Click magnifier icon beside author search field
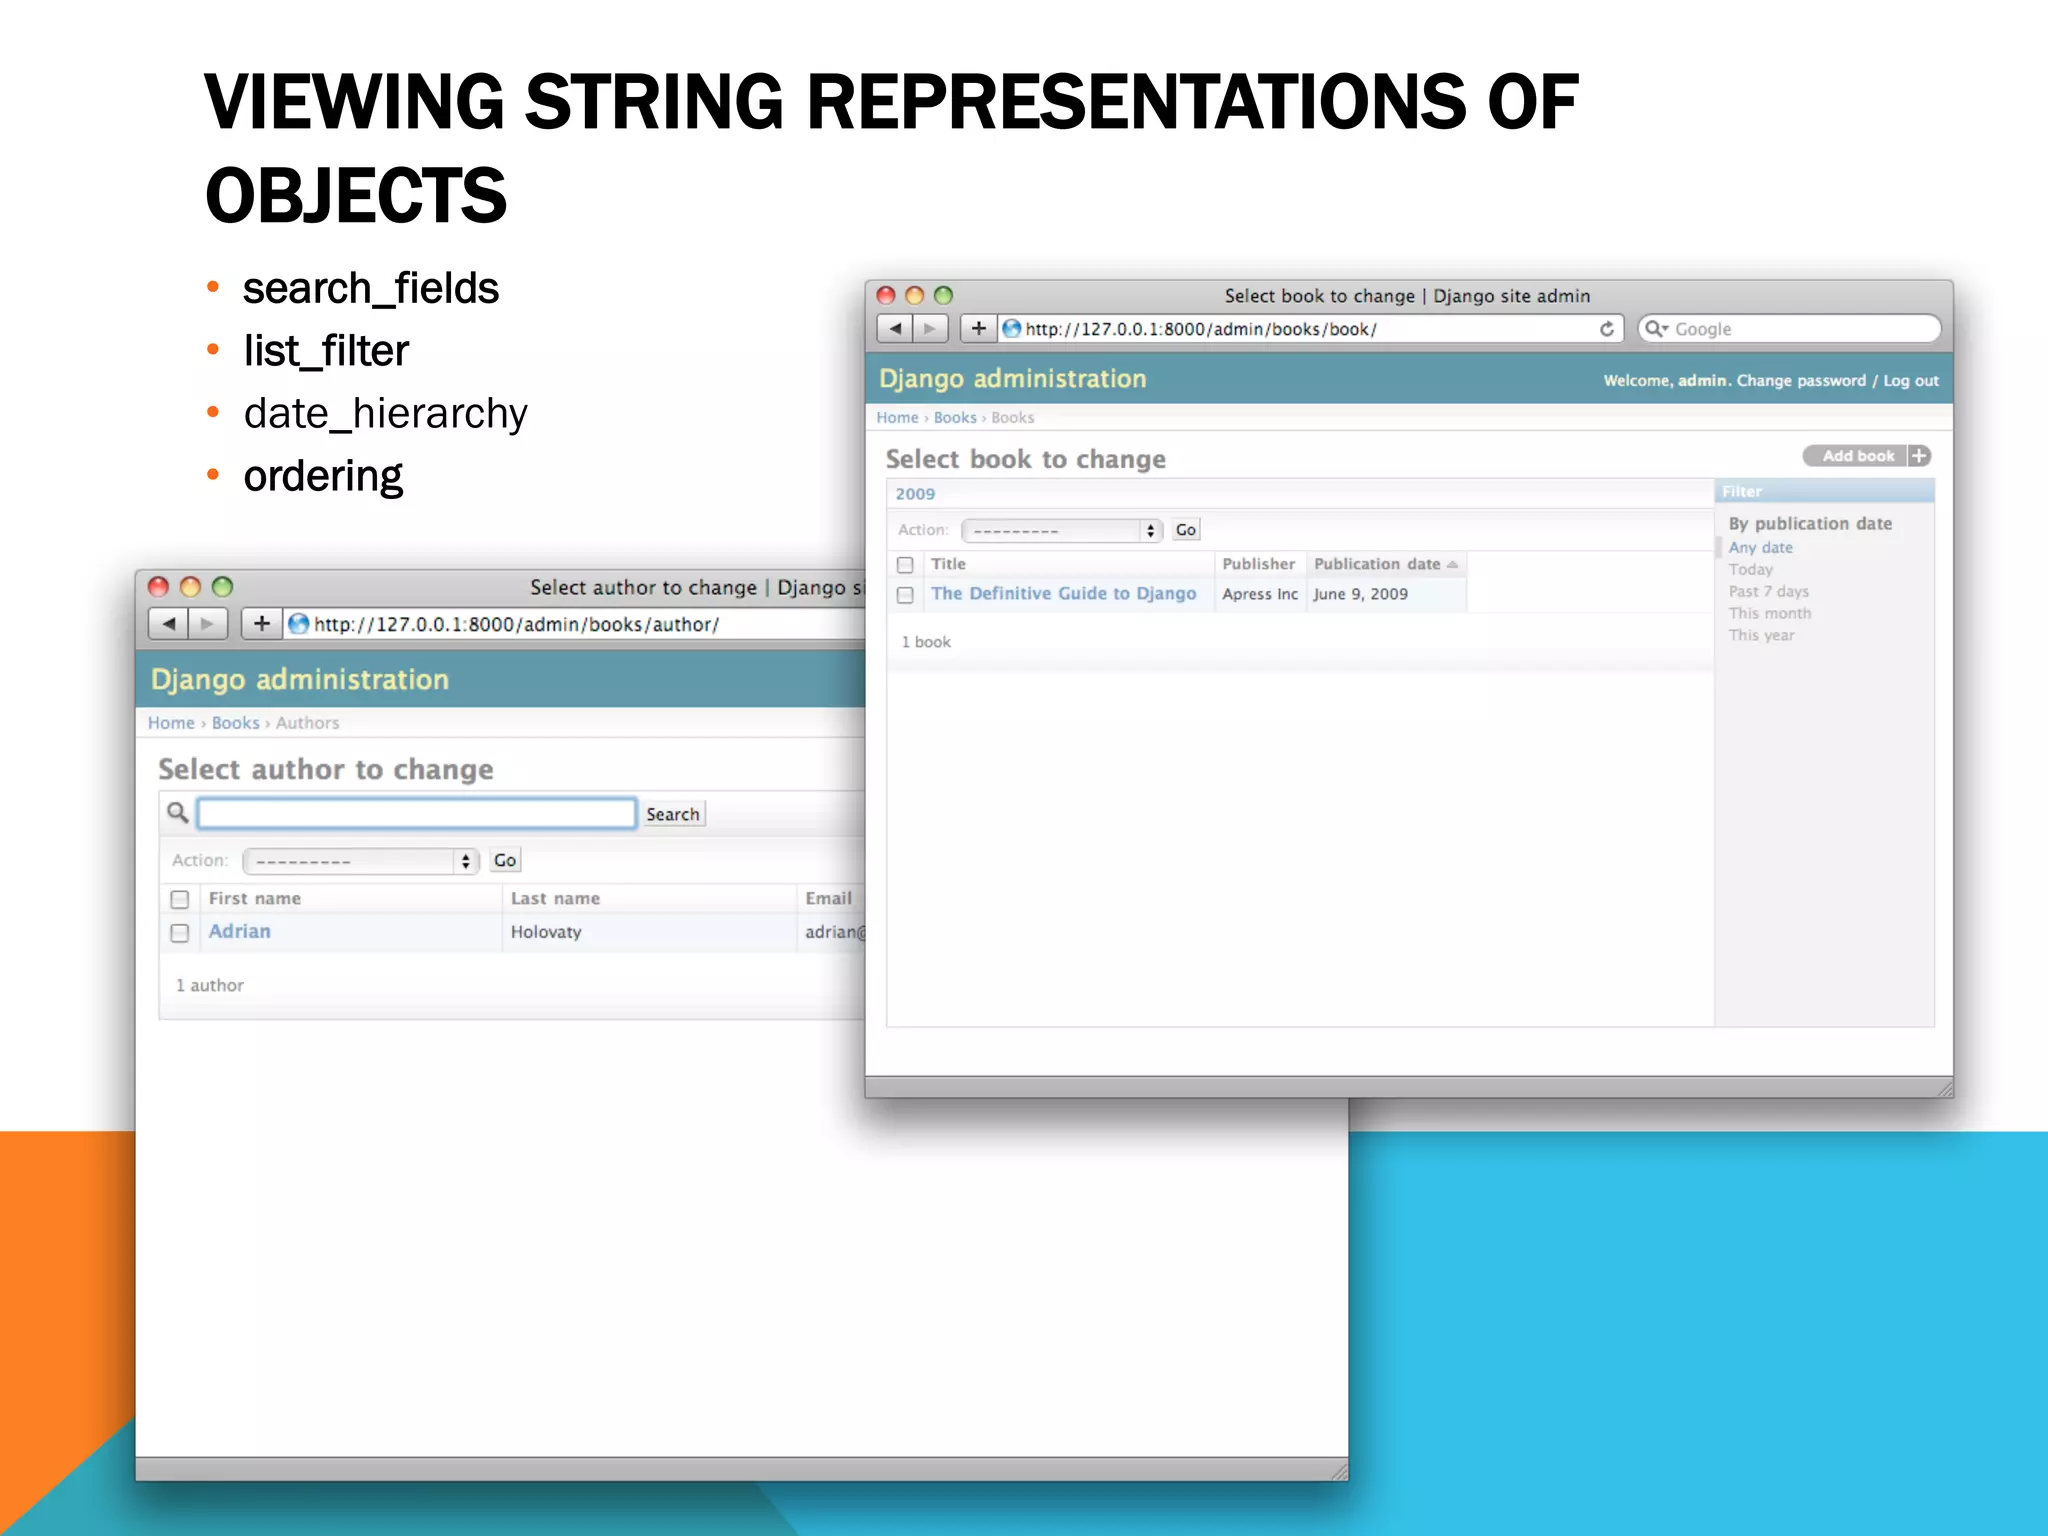 click(177, 813)
